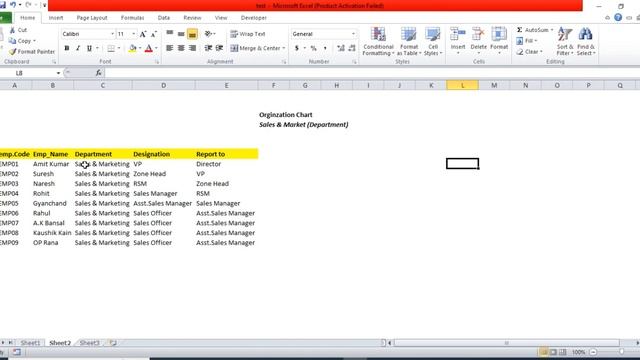
Task: Open Name Box dropdown arrow
Action: pos(58,73)
